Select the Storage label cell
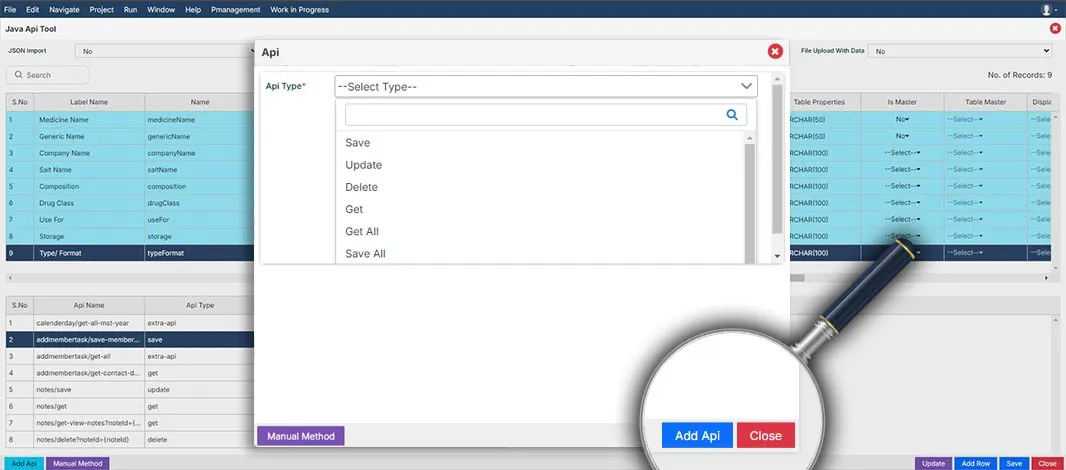Screen dimensions: 1066x470 click(89, 236)
